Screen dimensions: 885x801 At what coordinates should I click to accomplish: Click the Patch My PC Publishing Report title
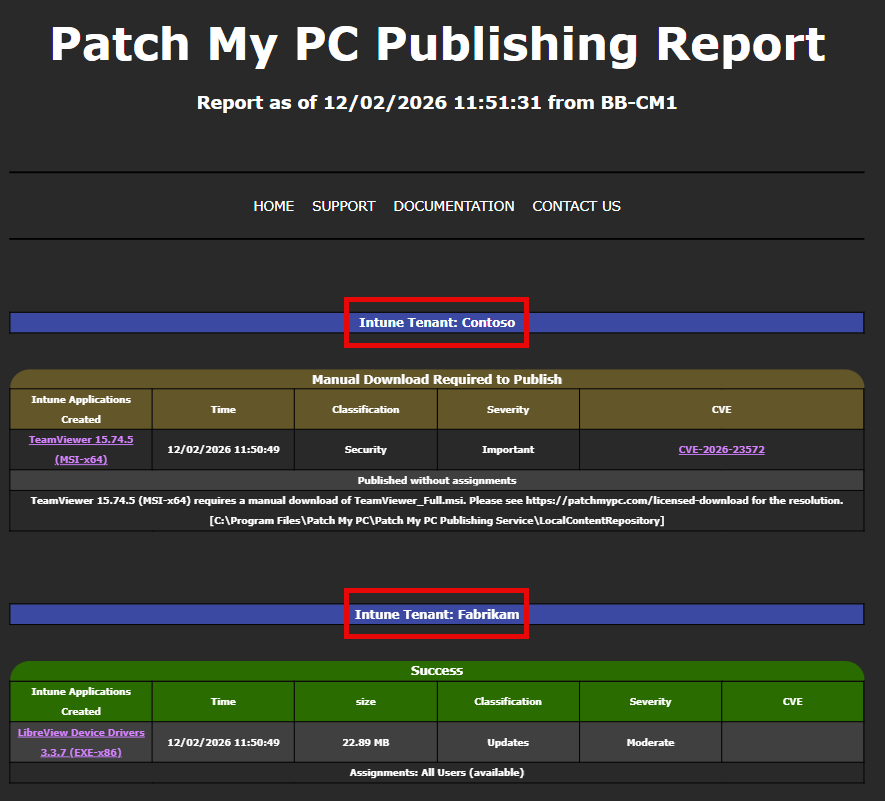437,45
